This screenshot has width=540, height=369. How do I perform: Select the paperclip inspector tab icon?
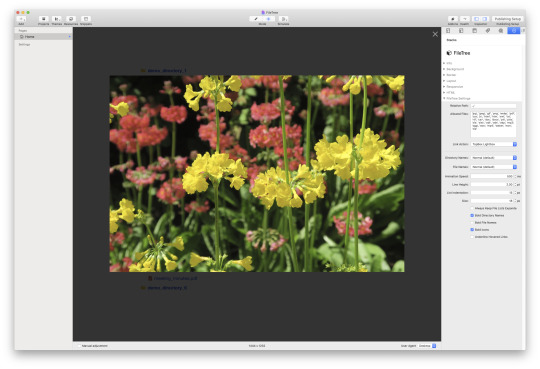click(x=488, y=31)
